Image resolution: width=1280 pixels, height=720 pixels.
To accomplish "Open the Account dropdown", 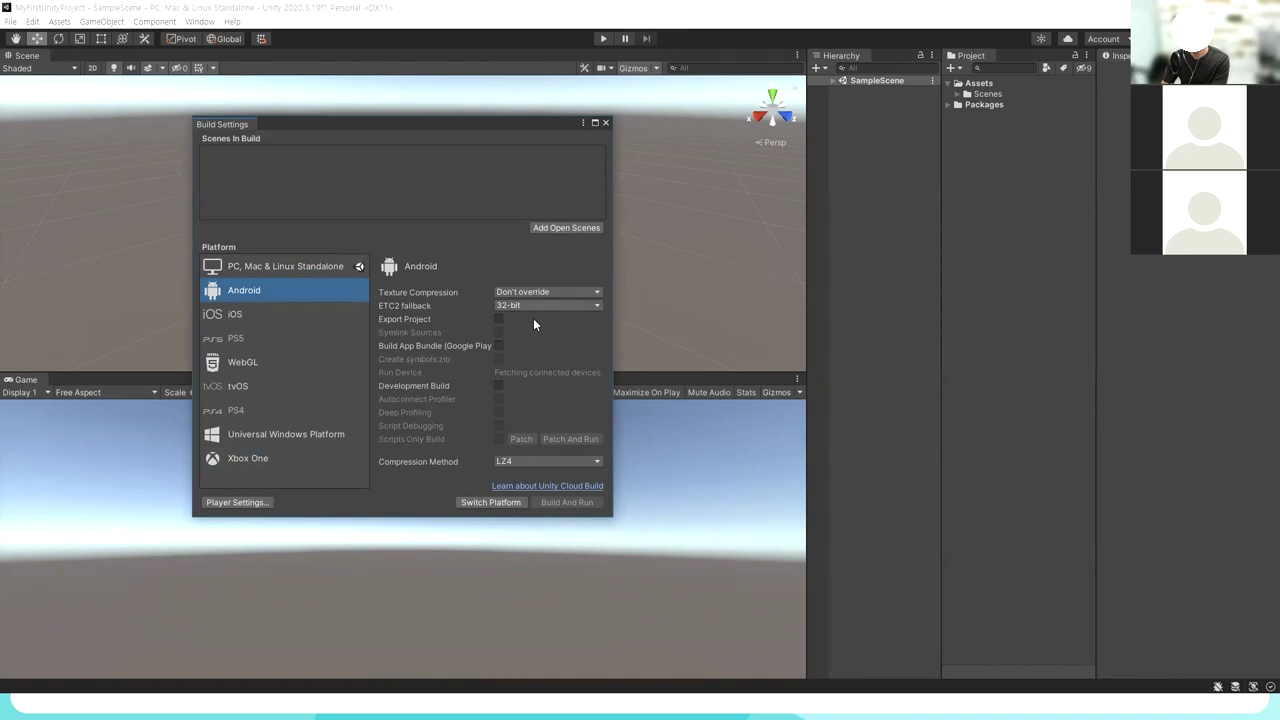I will tap(1106, 39).
